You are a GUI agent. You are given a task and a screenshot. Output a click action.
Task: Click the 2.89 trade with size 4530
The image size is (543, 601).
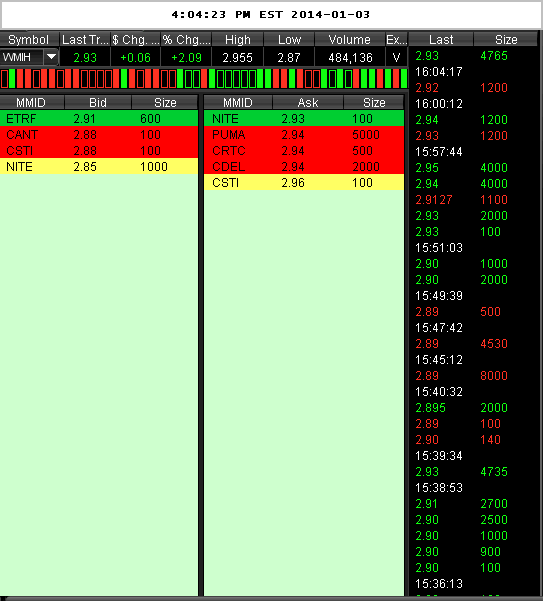(x=461, y=344)
